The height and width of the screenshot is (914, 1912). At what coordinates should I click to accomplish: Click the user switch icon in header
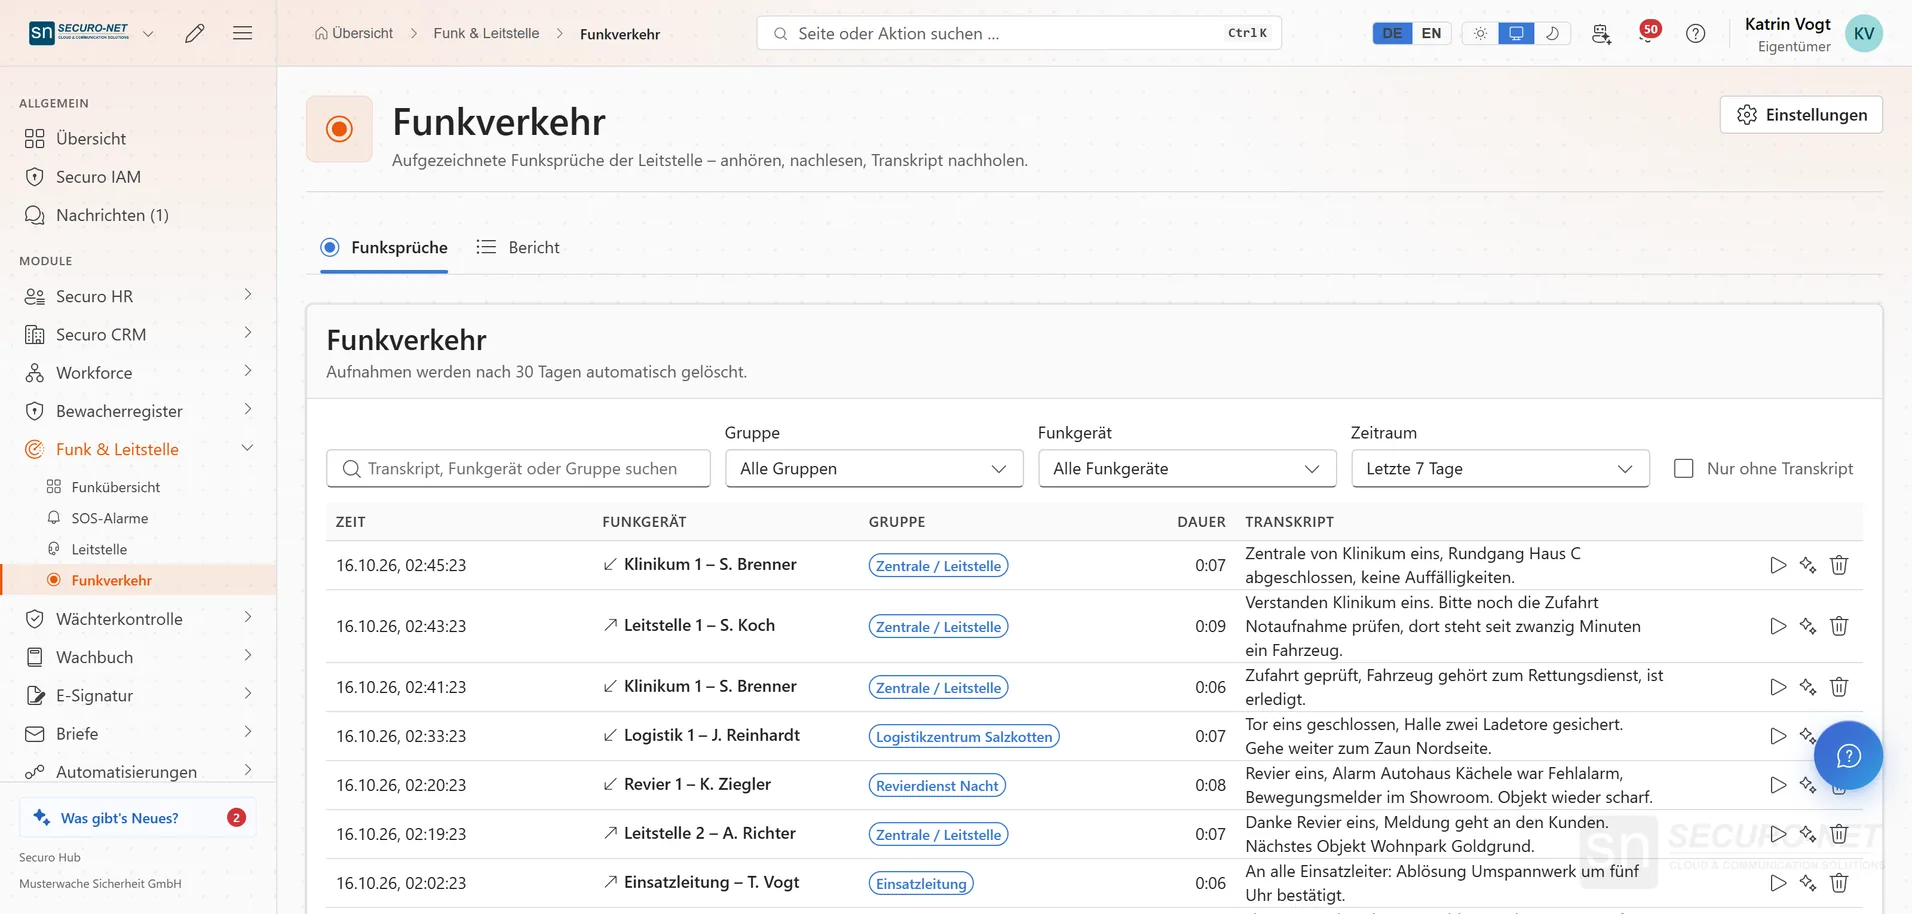(1601, 33)
